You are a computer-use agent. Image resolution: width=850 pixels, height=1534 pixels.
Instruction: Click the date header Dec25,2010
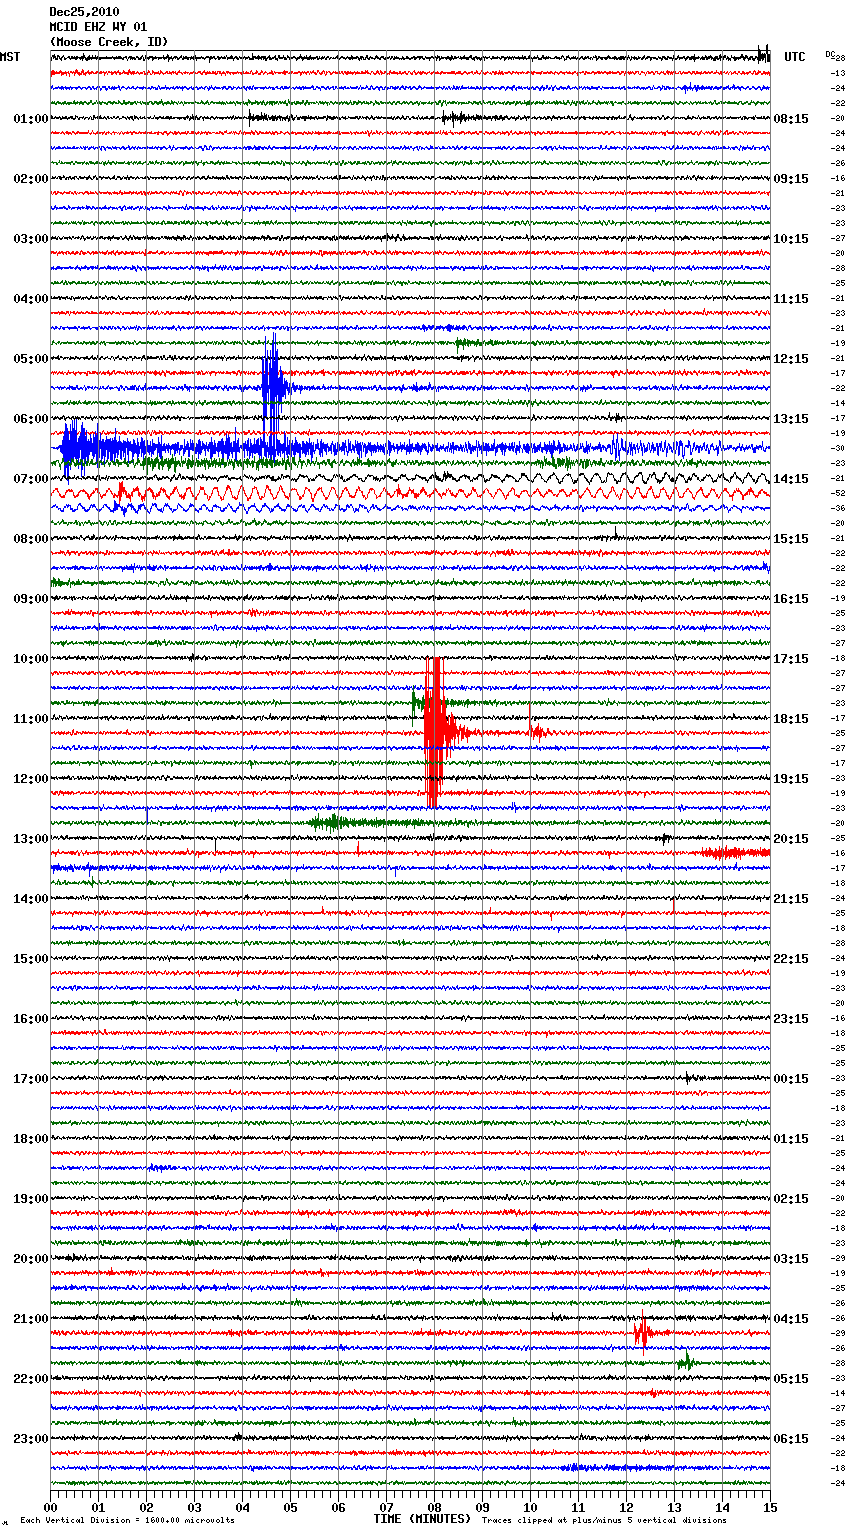tap(84, 12)
